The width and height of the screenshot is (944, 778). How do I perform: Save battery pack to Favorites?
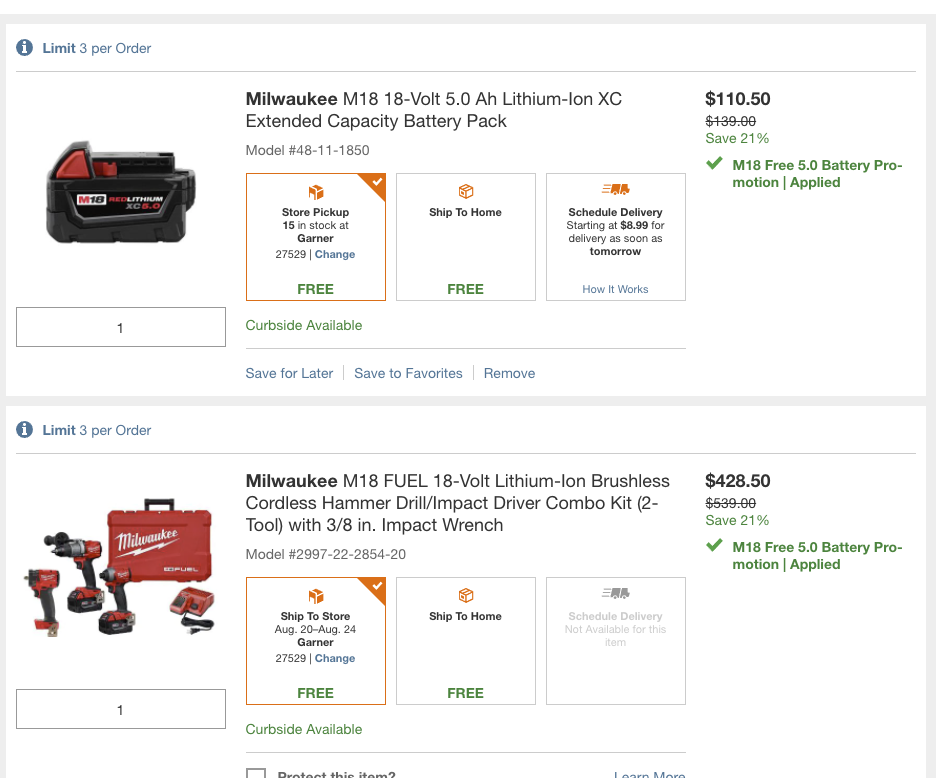[408, 373]
